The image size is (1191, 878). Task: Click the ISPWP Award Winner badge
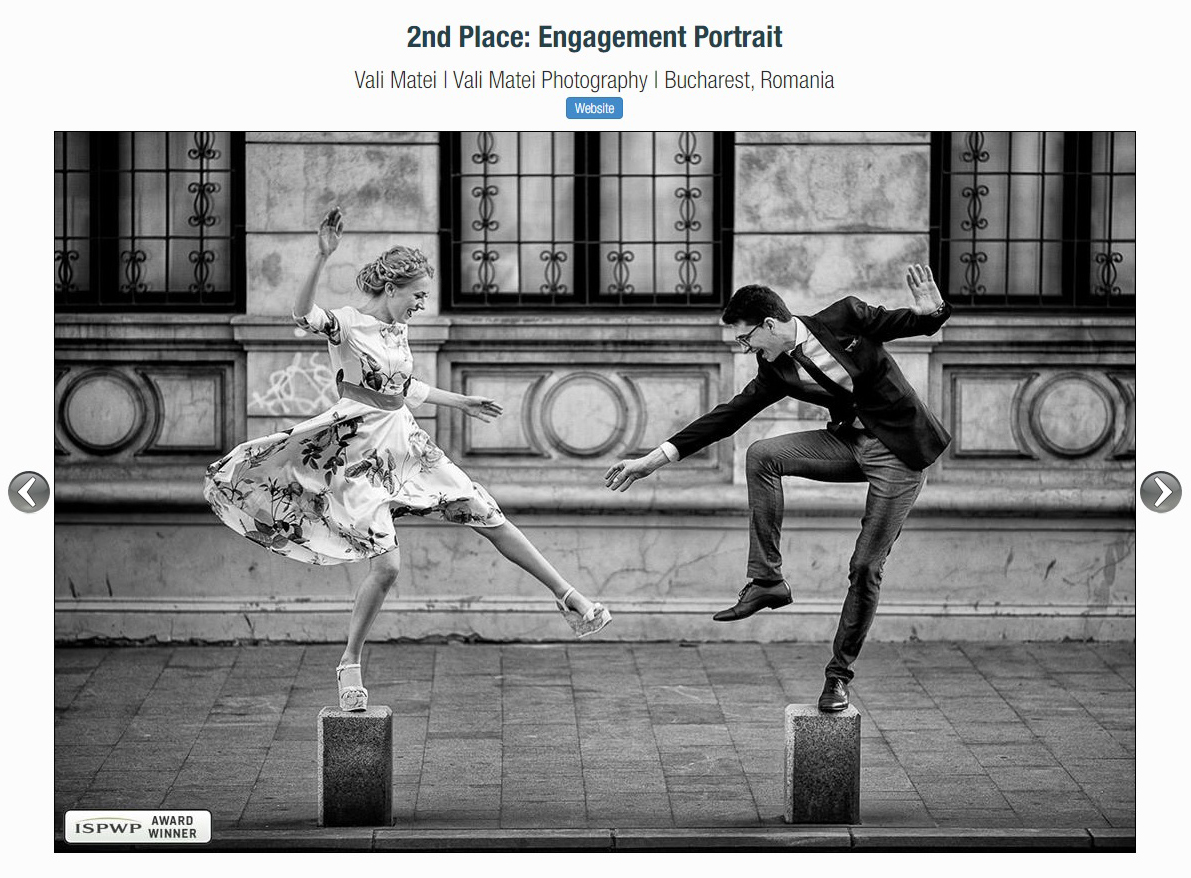[138, 827]
